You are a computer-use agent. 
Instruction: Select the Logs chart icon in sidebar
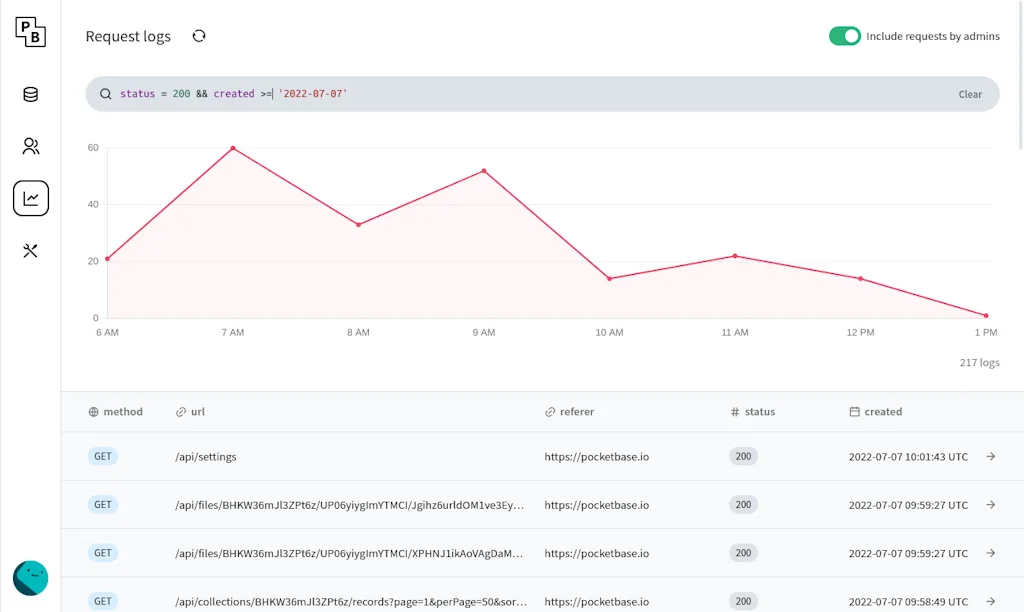[30, 198]
